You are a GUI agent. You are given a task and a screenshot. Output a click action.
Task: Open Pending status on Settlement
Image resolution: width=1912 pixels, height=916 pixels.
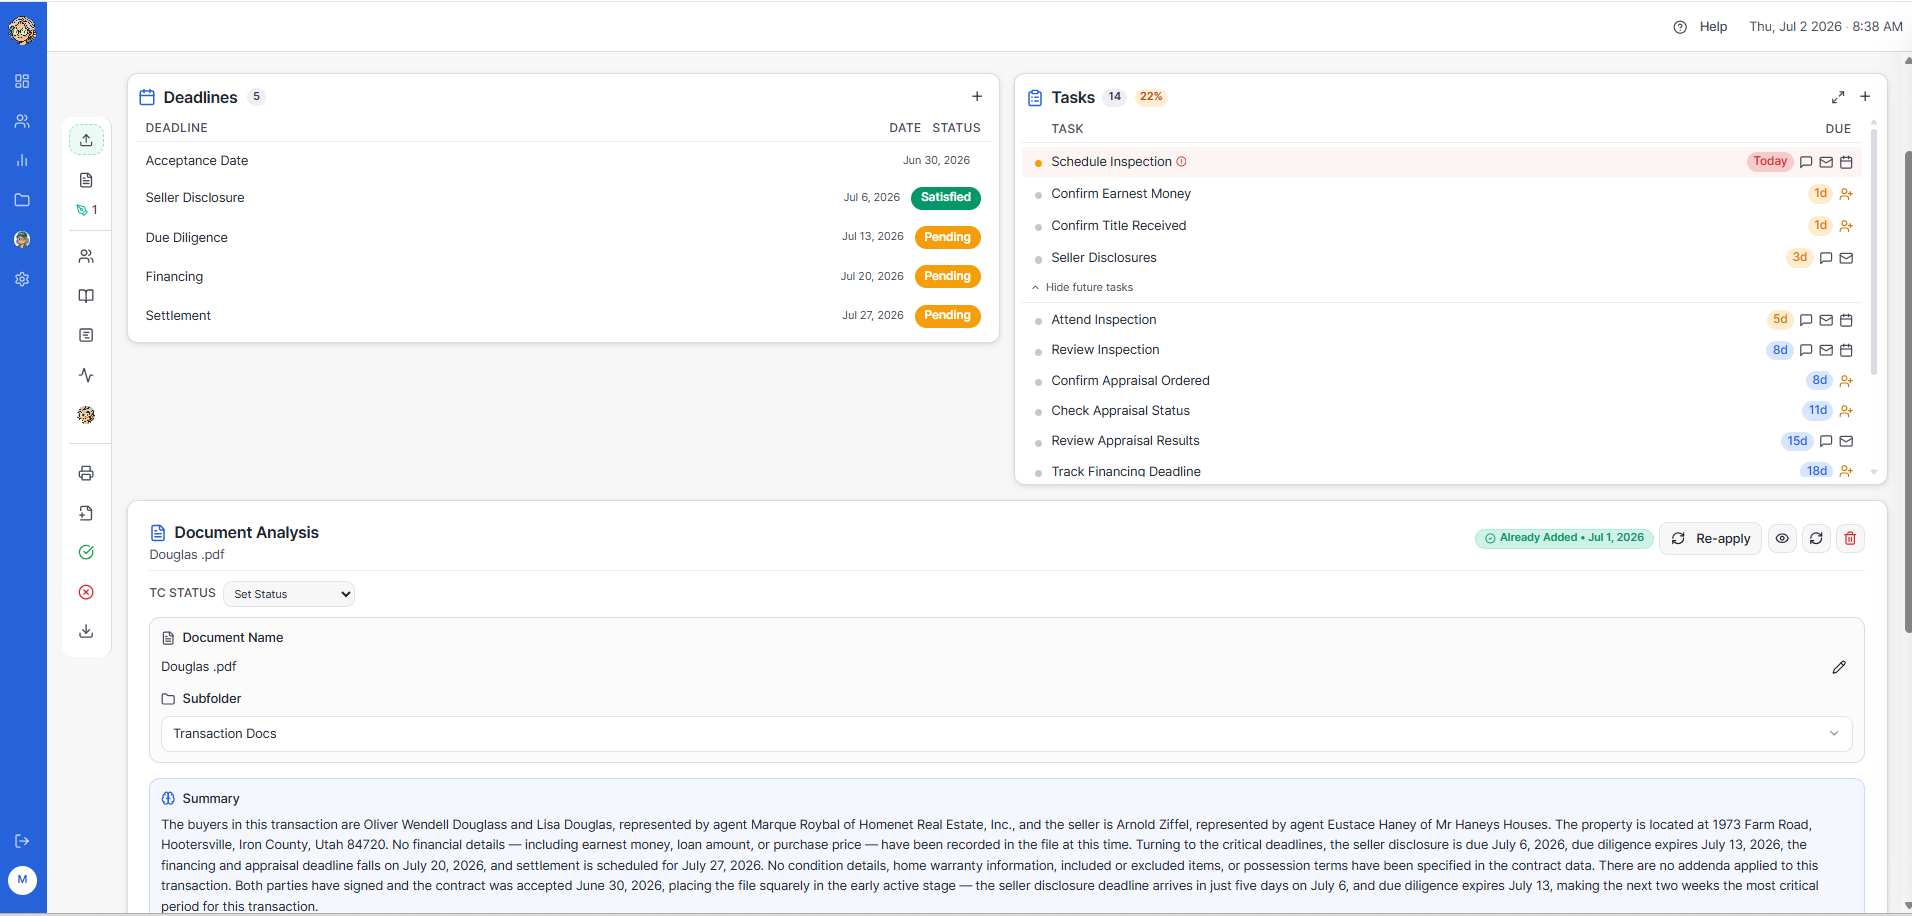[947, 315]
